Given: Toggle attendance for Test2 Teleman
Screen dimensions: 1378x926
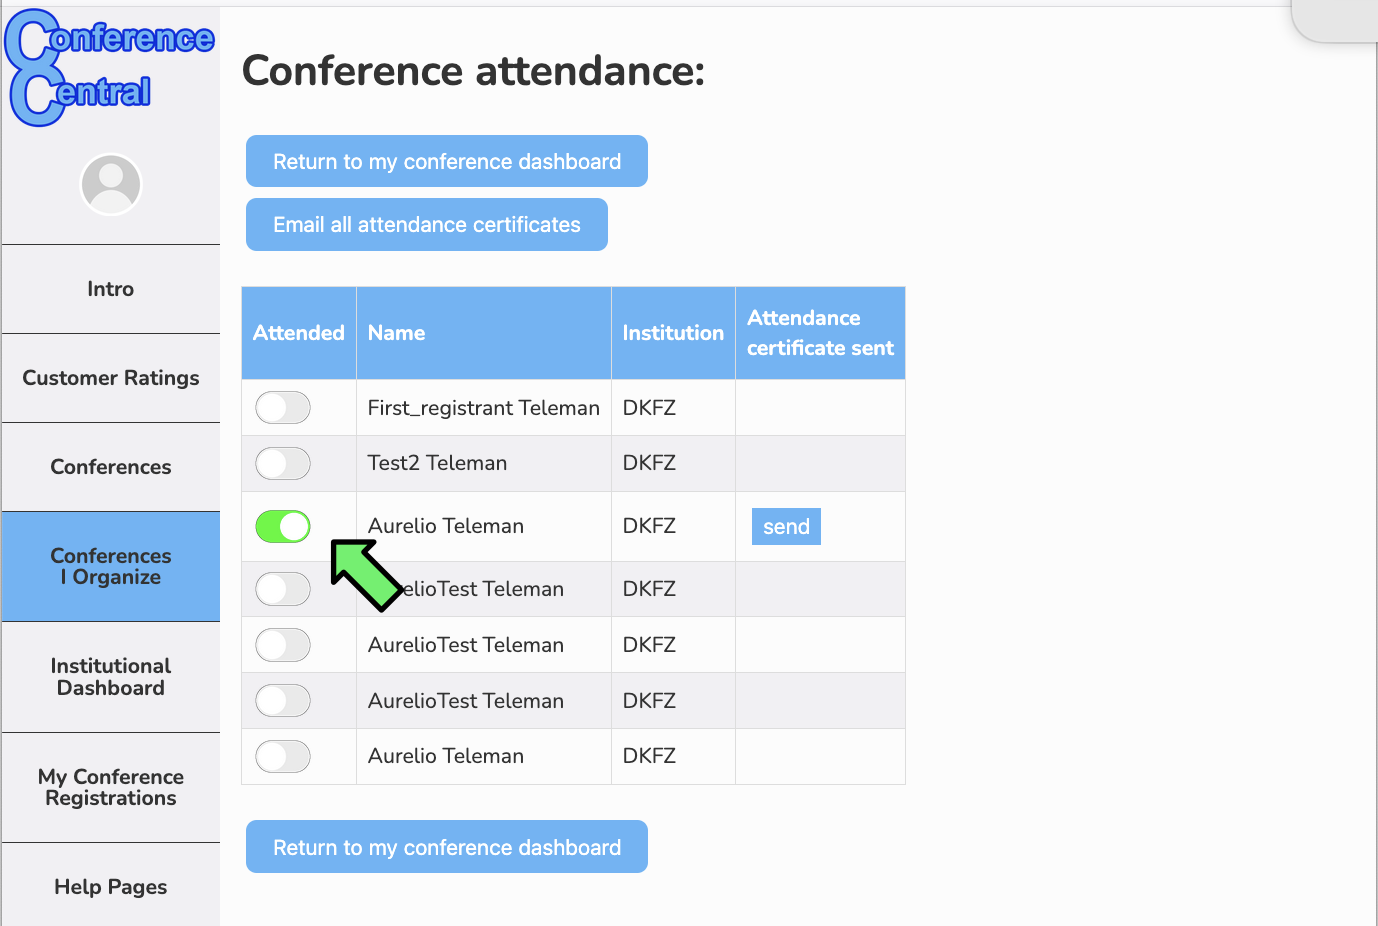Looking at the screenshot, I should tap(283, 464).
